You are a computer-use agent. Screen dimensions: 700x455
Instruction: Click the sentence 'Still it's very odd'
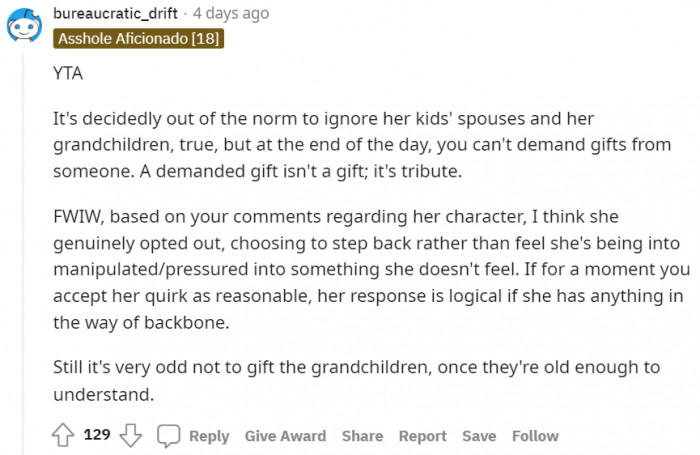(356, 381)
